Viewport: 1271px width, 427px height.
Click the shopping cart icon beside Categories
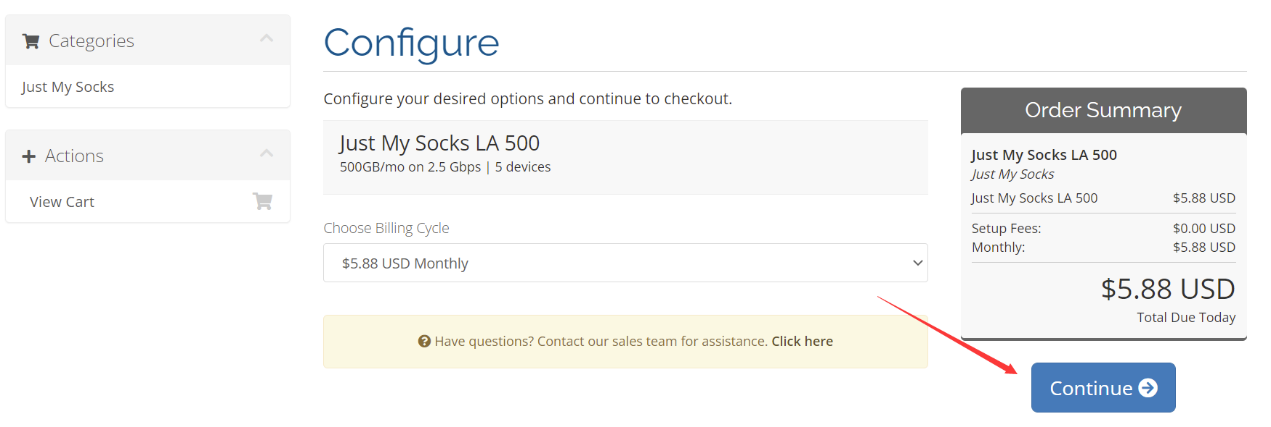click(30, 41)
